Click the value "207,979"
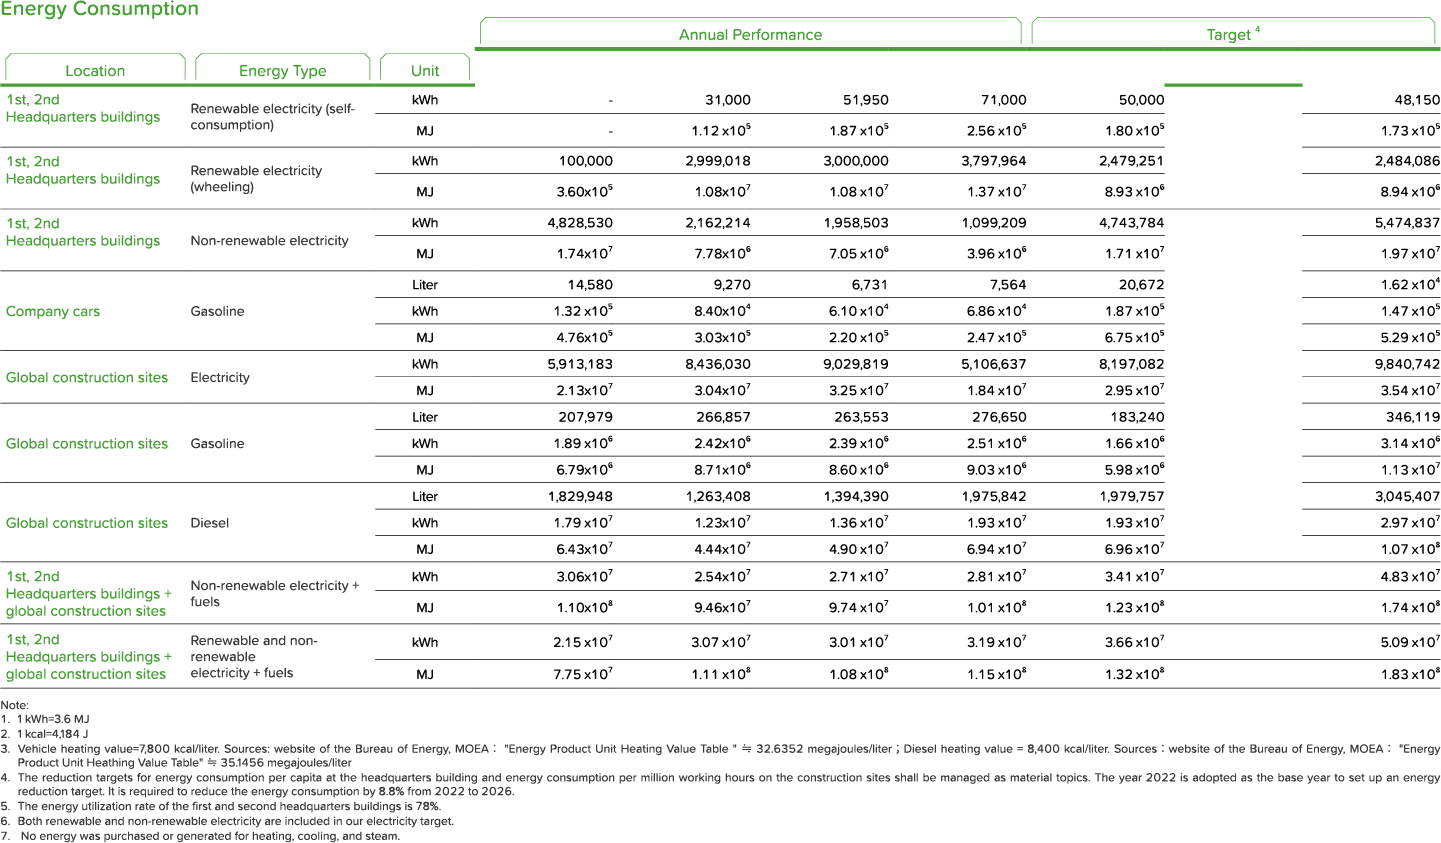Viewport: 1441px width, 843px height. tap(586, 417)
